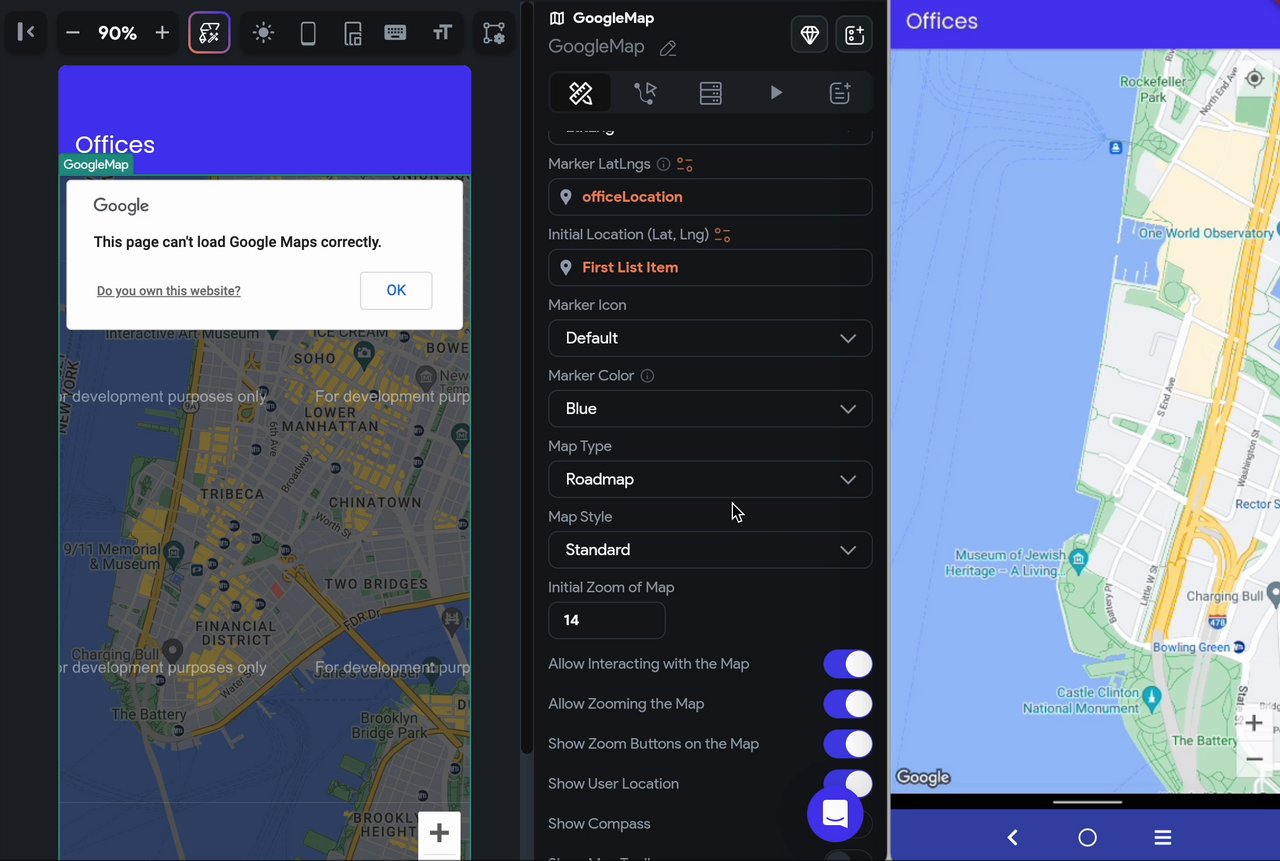This screenshot has width=1280, height=861.
Task: Click the add component icon button
Action: (x=854, y=35)
